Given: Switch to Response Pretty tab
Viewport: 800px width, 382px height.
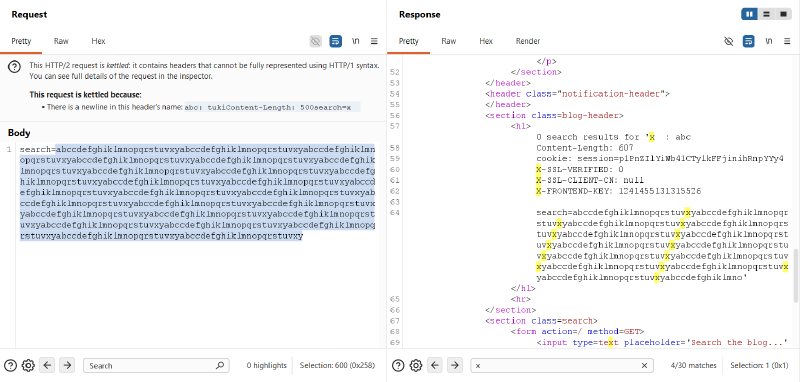Looking at the screenshot, I should tap(408, 41).
